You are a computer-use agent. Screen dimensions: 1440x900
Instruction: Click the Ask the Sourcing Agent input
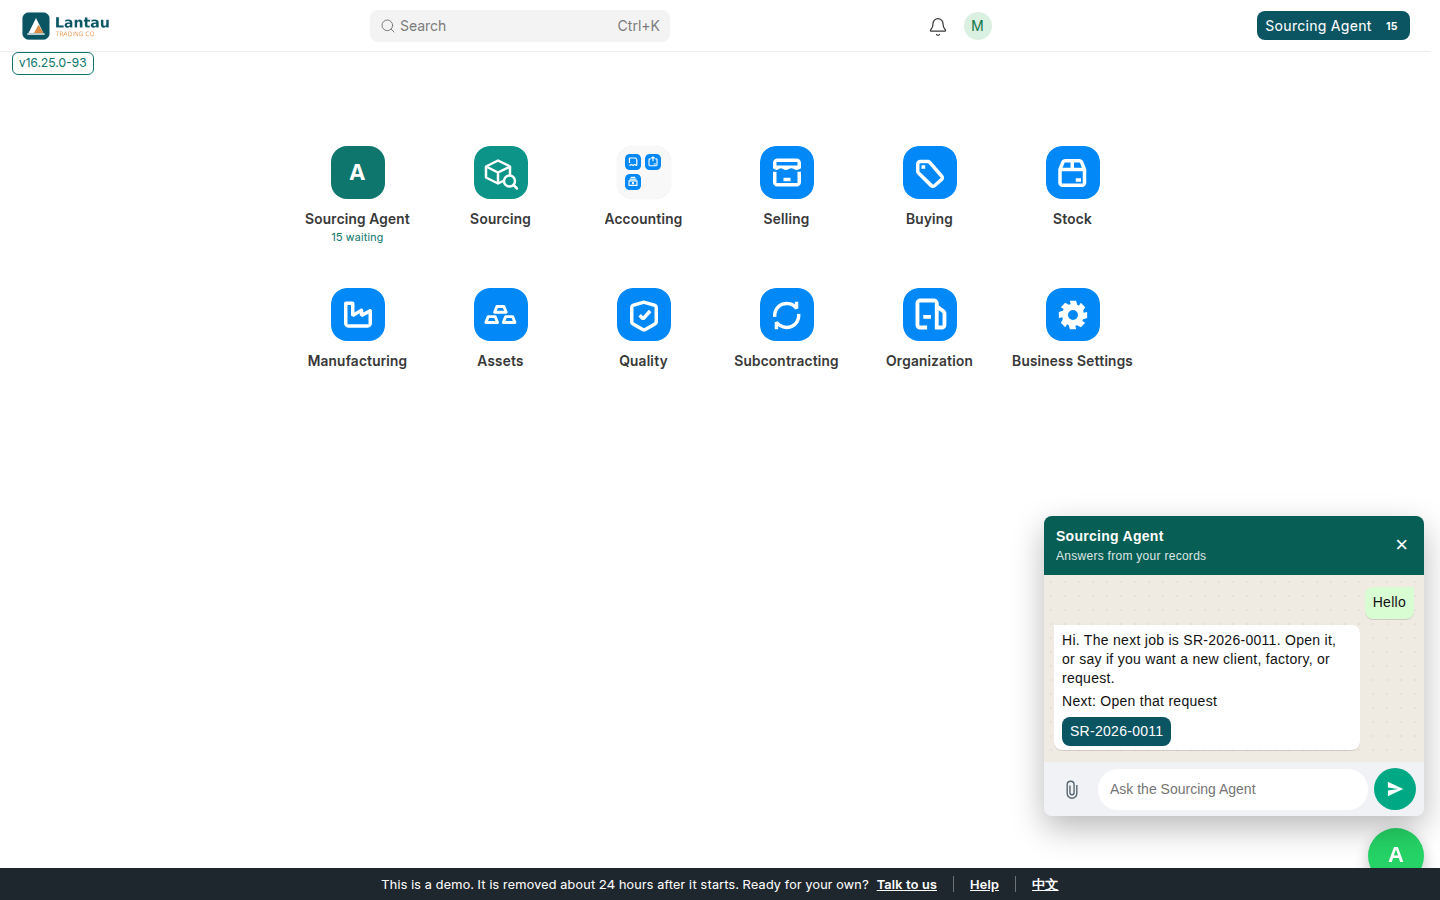tap(1232, 789)
